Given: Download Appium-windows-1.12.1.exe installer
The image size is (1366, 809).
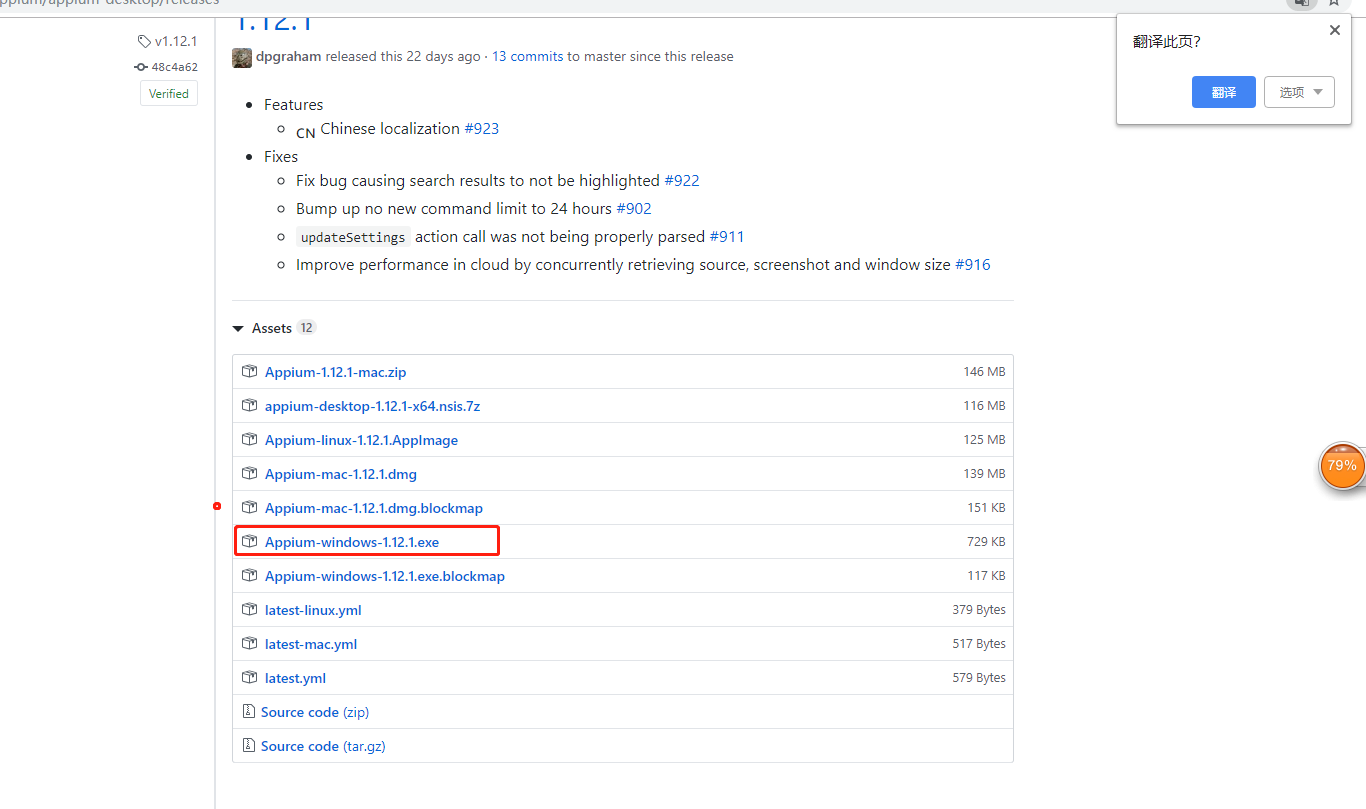Looking at the screenshot, I should coord(352,542).
